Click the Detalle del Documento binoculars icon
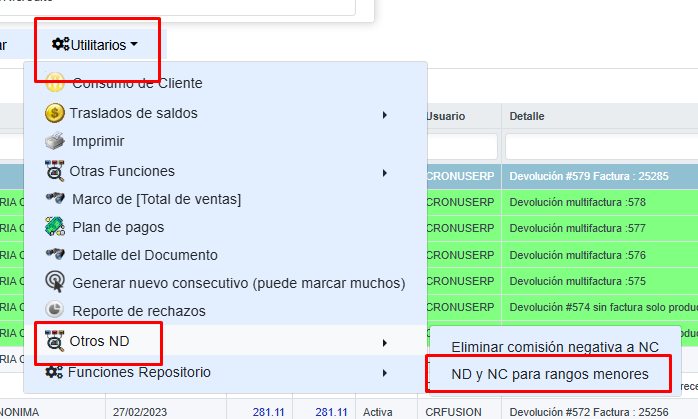Screen dimensions: 698x419 (x=56, y=255)
